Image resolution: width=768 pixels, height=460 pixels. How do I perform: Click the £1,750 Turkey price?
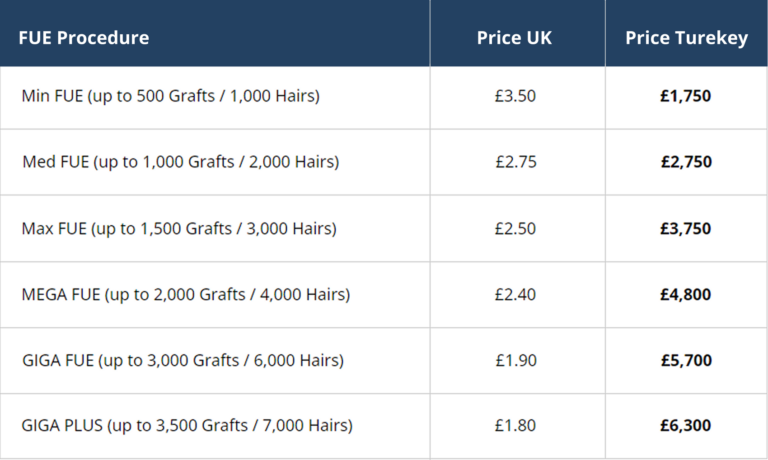686,96
